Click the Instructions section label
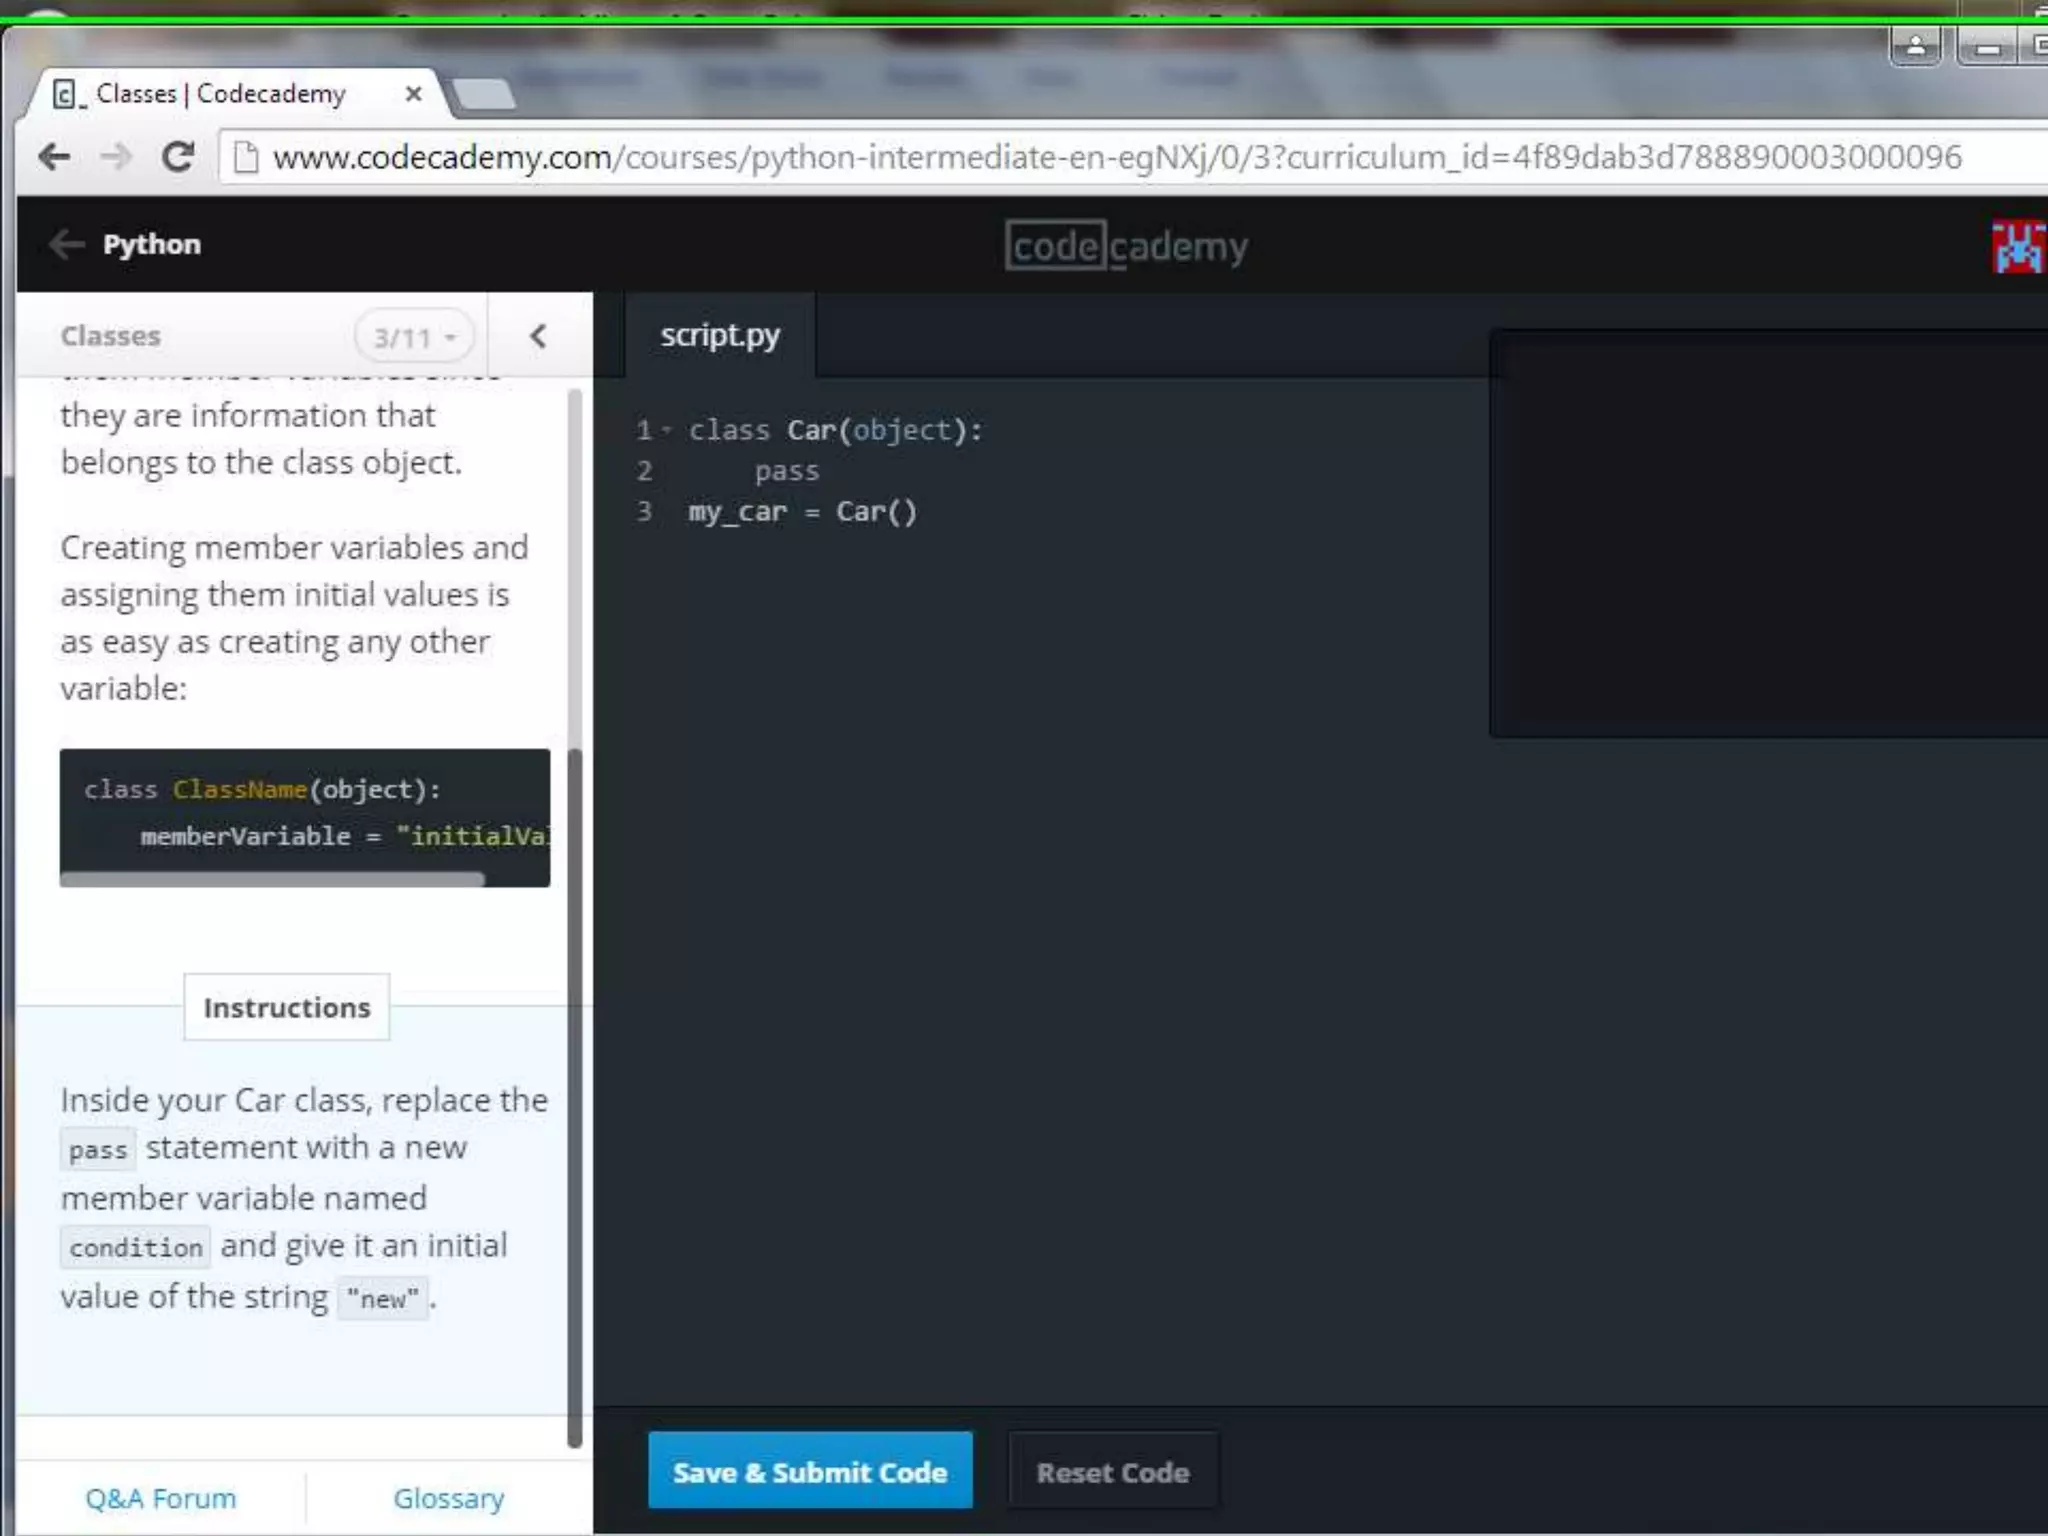Image resolution: width=2048 pixels, height=1536 pixels. (x=287, y=1007)
